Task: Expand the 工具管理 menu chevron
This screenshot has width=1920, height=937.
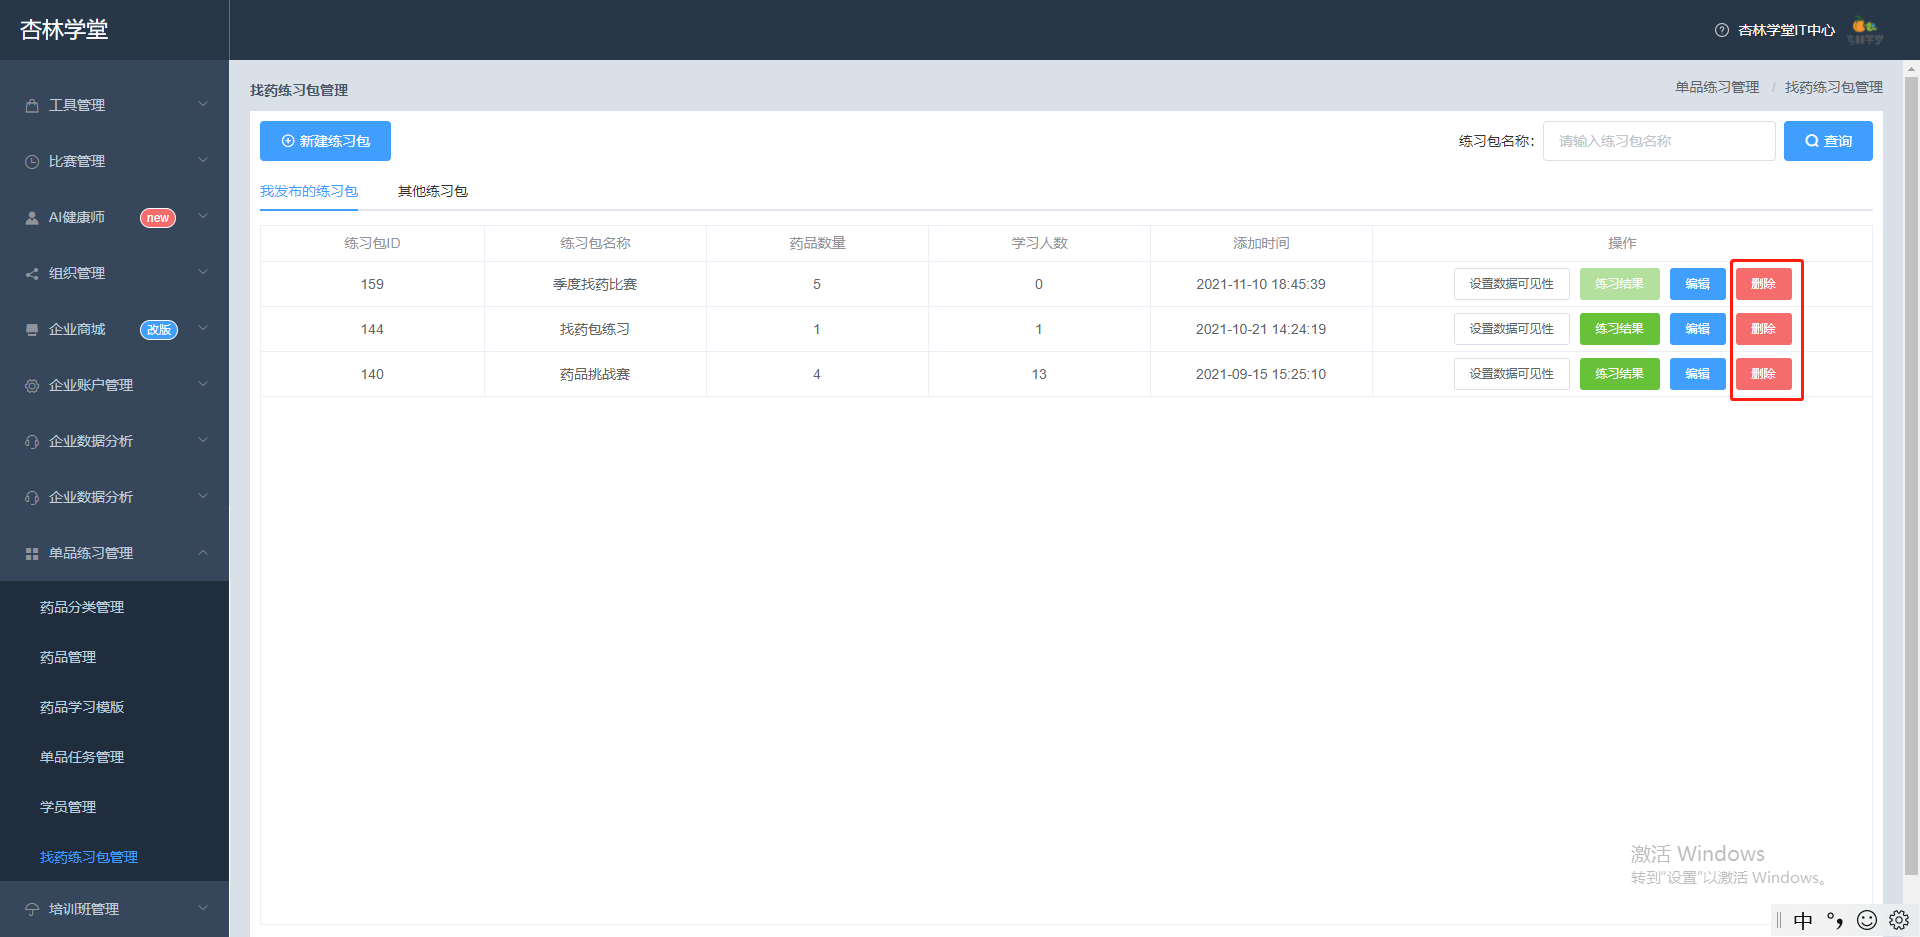Action: coord(203,104)
